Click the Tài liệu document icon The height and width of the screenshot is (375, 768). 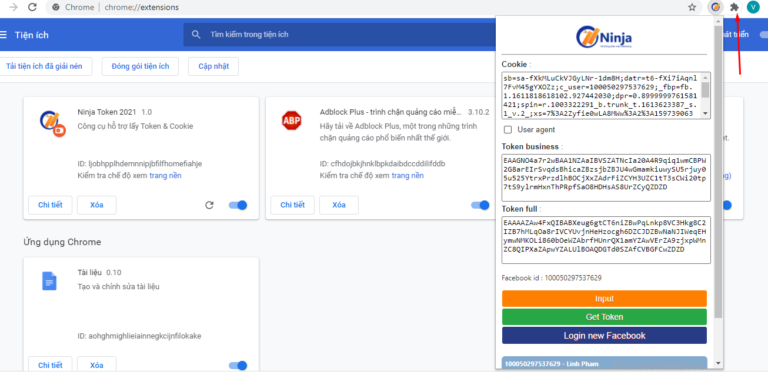click(49, 281)
